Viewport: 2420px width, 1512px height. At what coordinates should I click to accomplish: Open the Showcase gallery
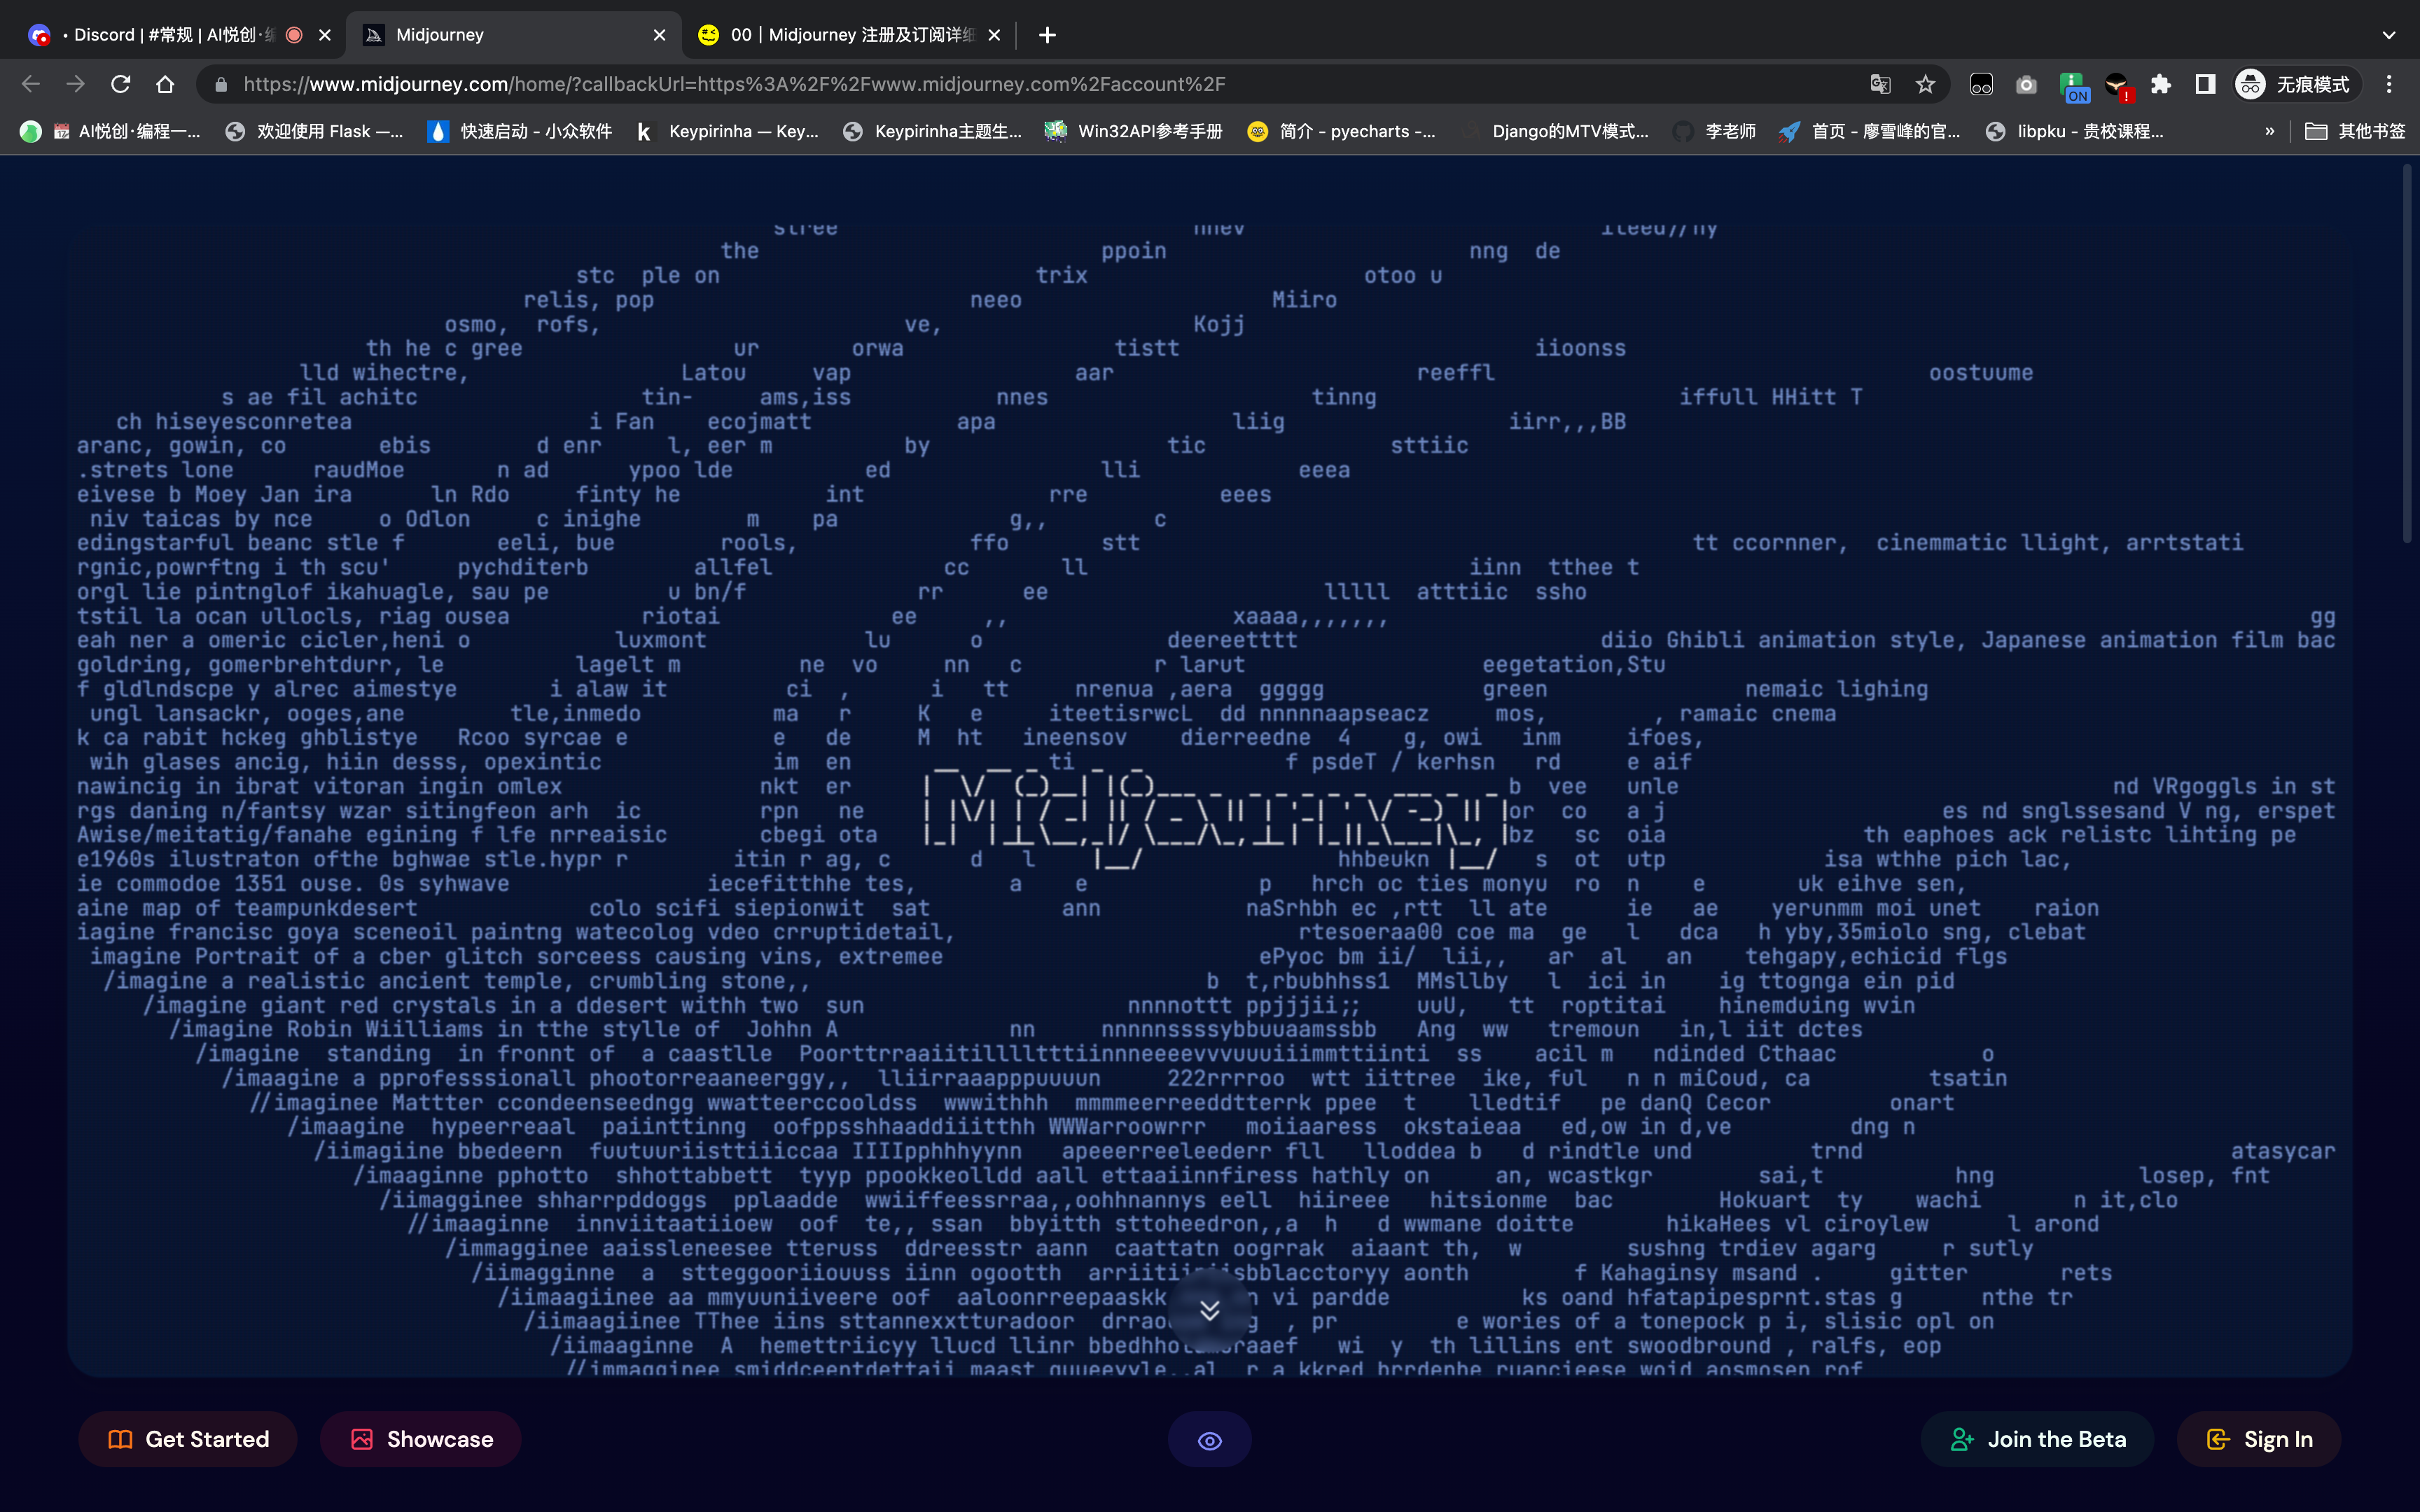point(421,1439)
